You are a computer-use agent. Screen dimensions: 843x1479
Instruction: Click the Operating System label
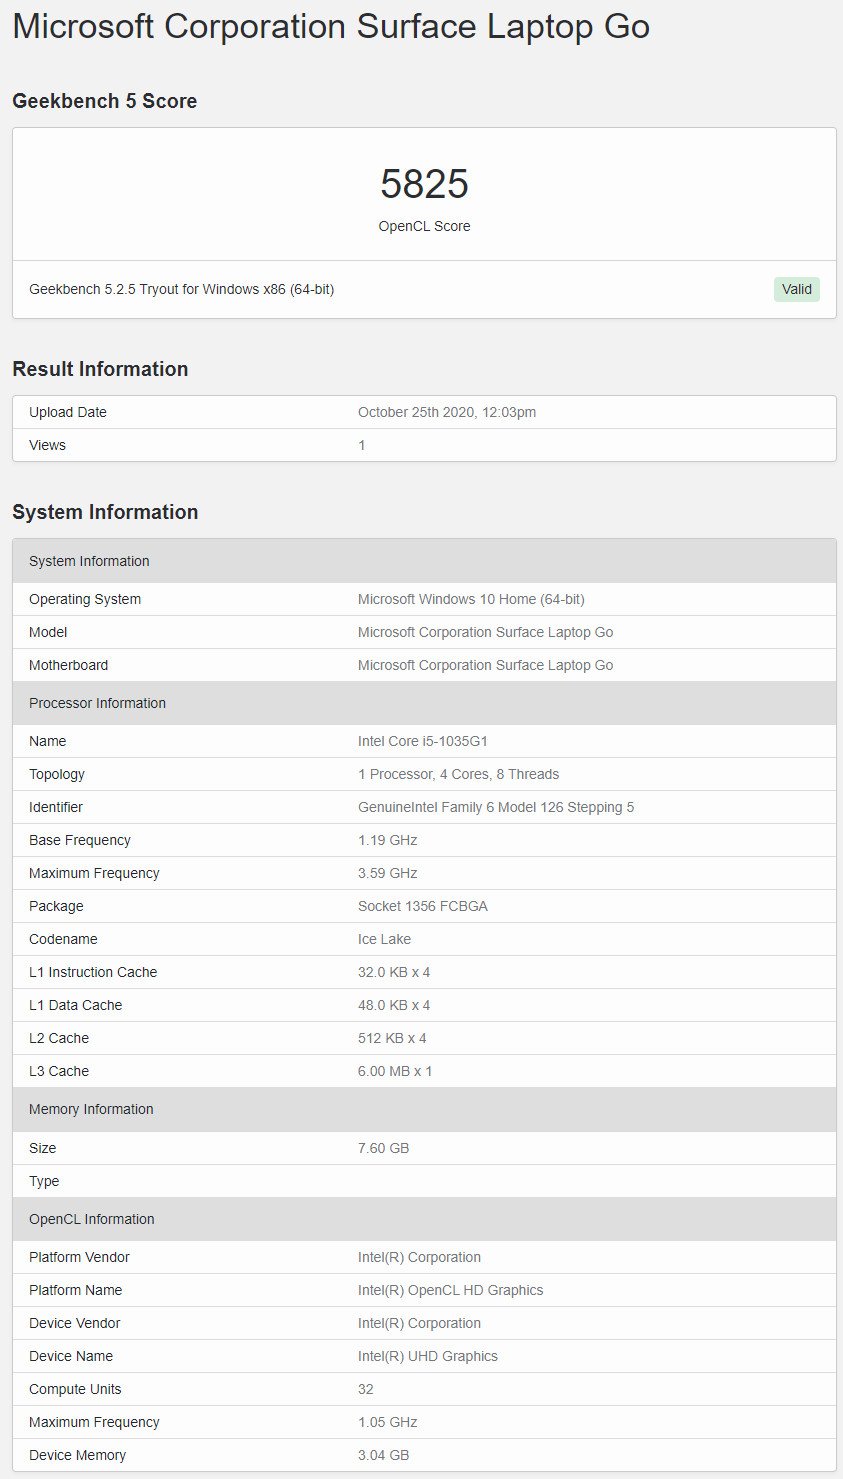click(x=85, y=599)
